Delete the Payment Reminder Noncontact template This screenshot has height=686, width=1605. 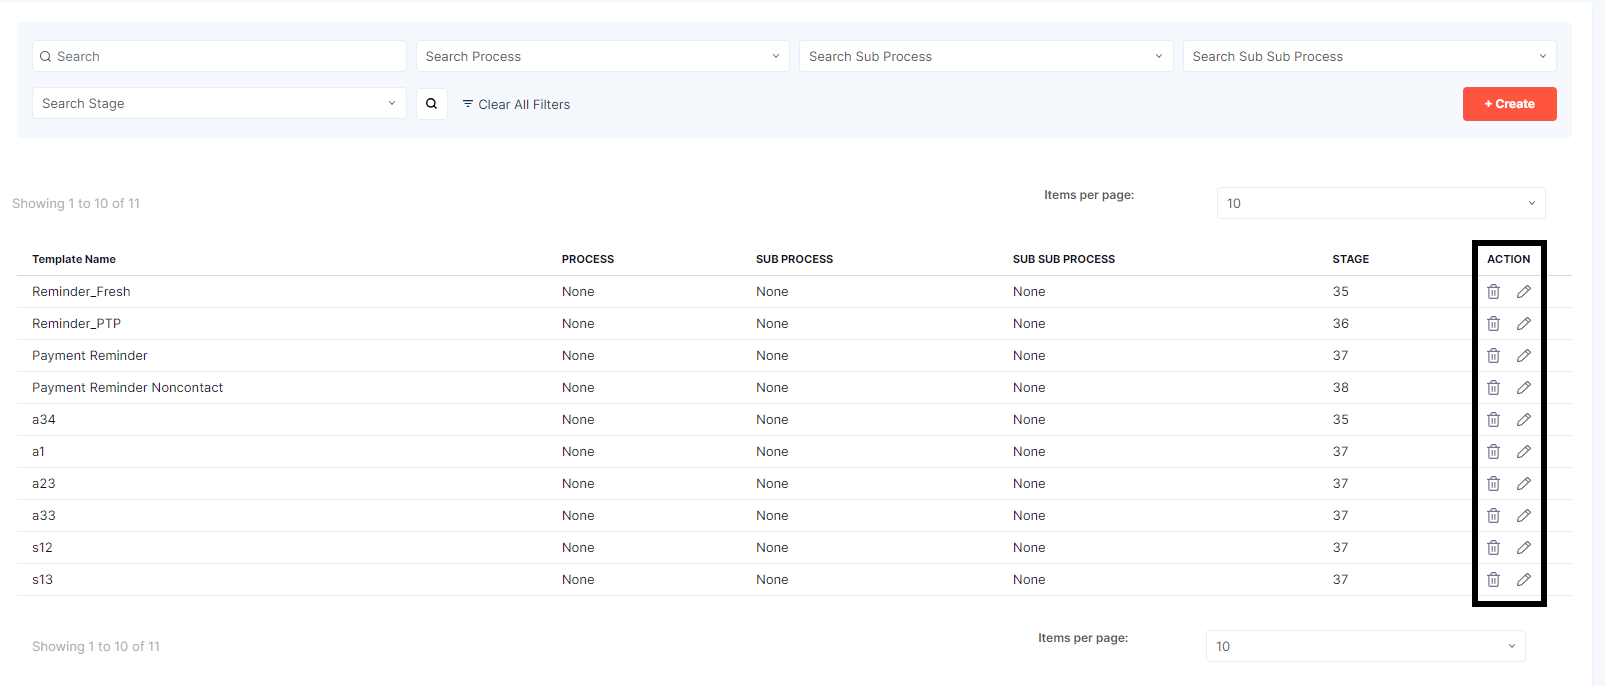click(1493, 388)
